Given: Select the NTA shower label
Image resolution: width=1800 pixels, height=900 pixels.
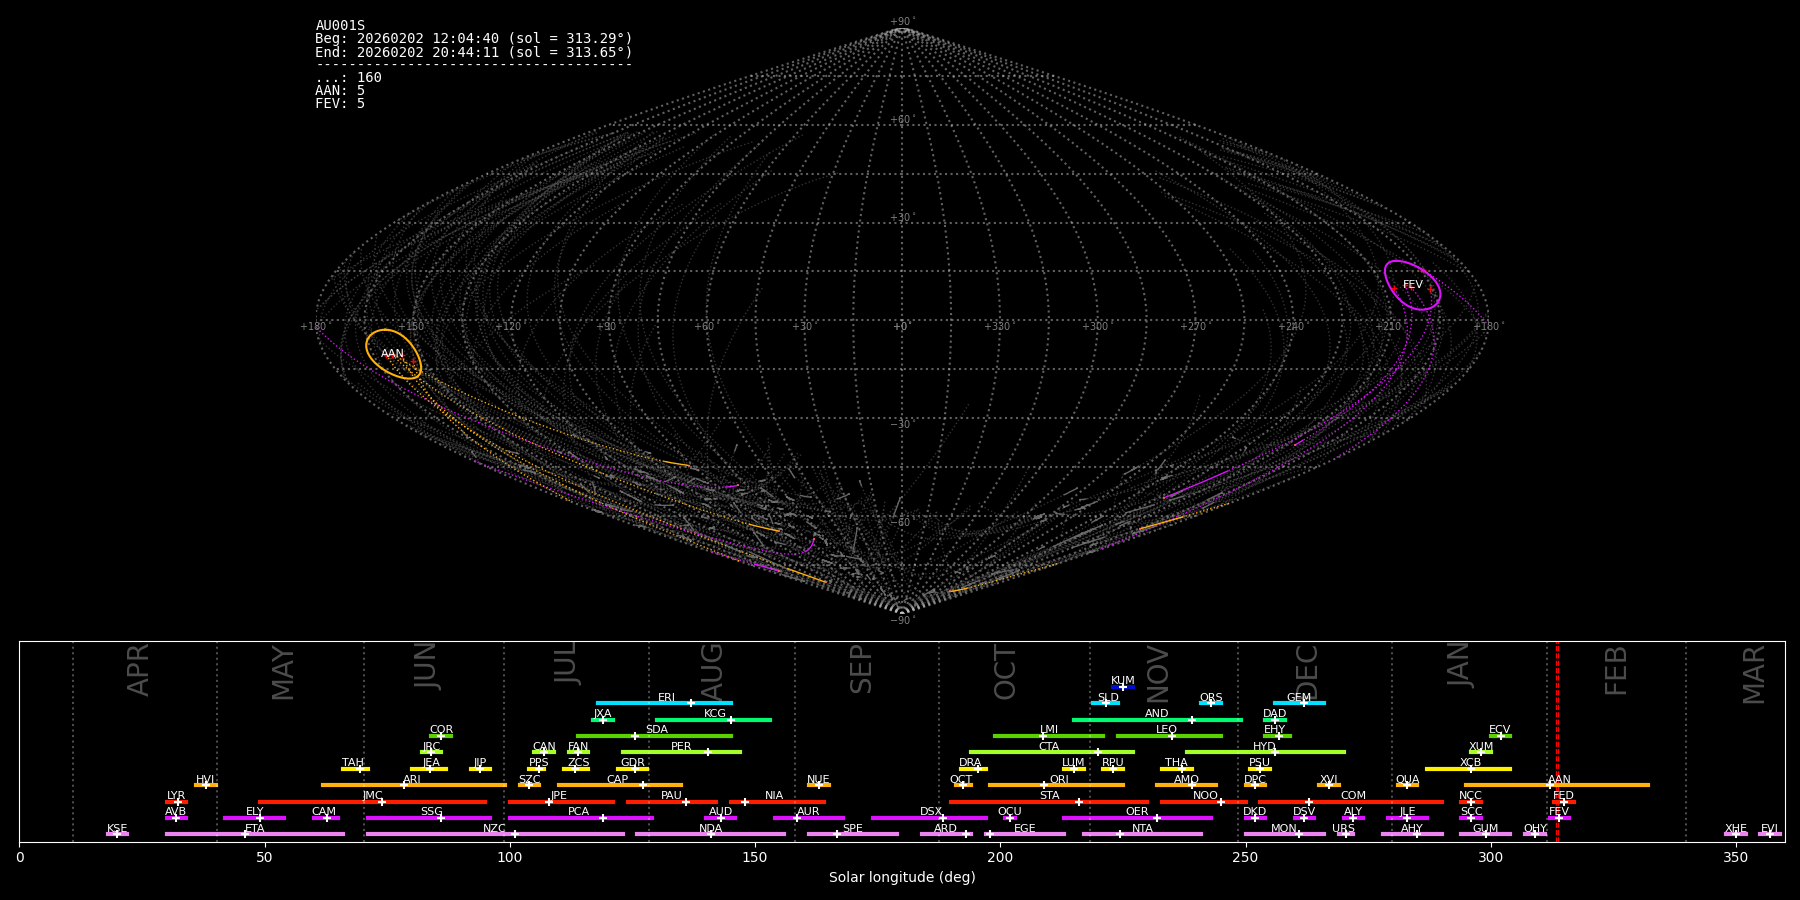Looking at the screenshot, I should 1142,829.
